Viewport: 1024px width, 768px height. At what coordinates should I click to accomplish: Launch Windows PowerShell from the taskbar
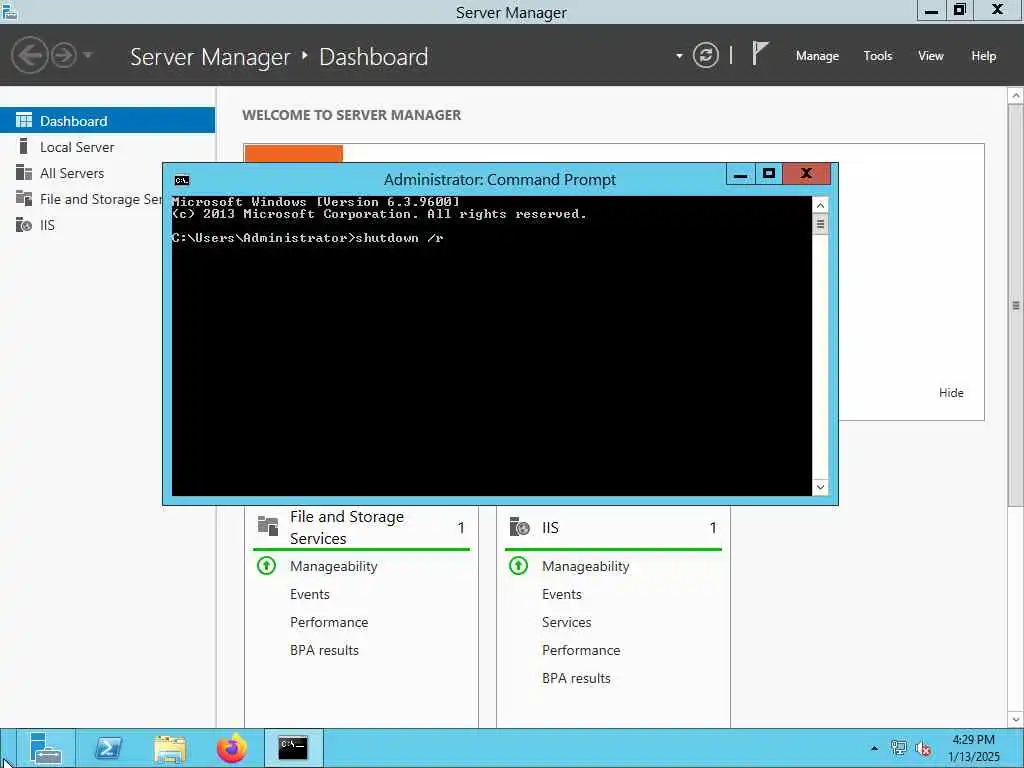(108, 748)
